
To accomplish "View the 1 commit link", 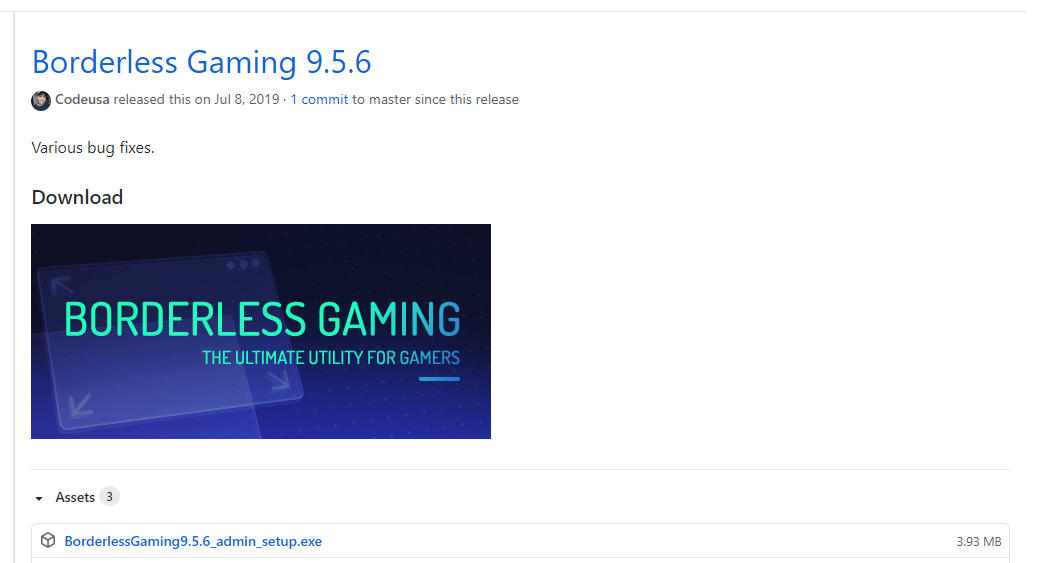I will click(319, 99).
